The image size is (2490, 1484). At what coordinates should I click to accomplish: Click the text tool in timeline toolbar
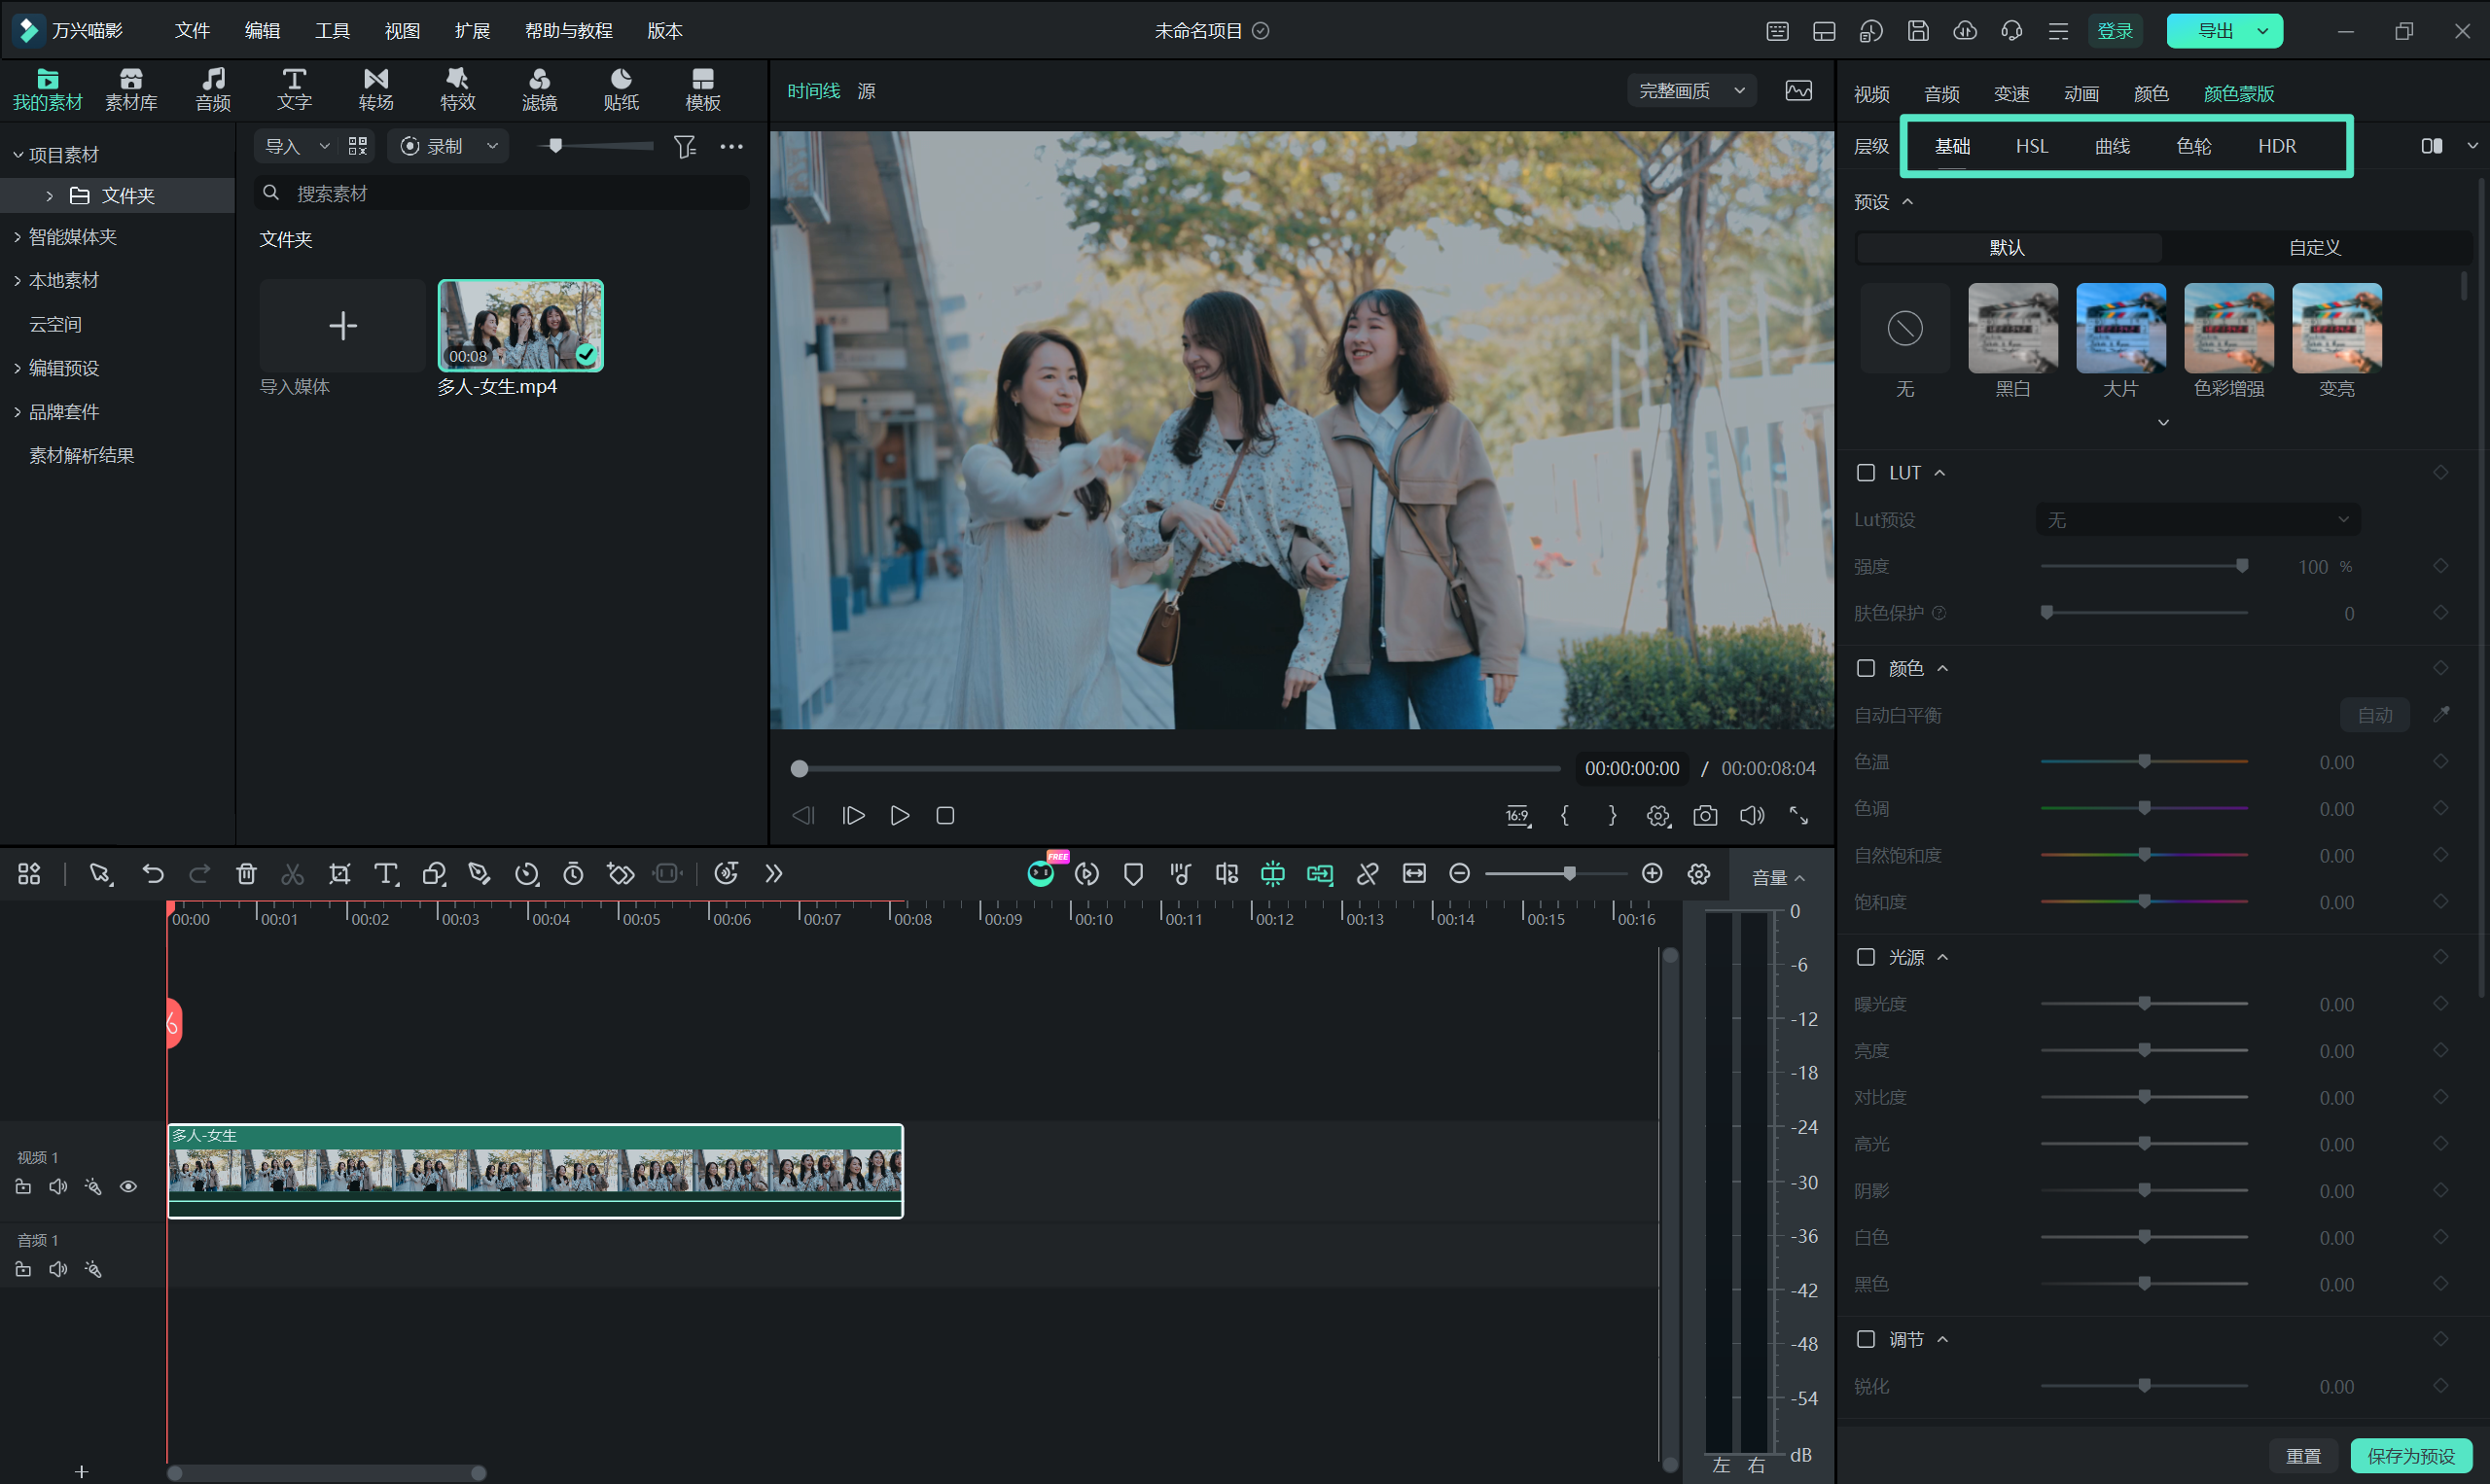[386, 874]
